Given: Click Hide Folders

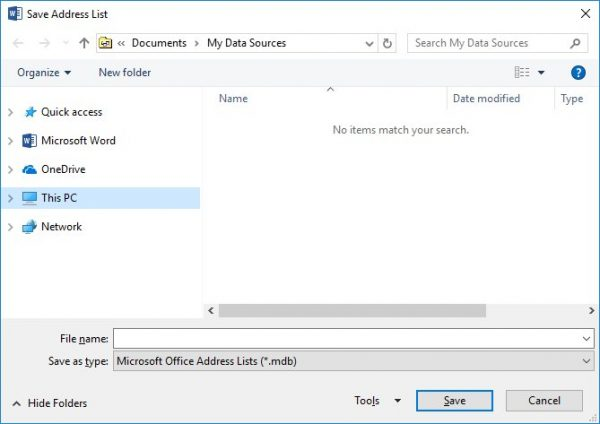Looking at the screenshot, I should 50,403.
